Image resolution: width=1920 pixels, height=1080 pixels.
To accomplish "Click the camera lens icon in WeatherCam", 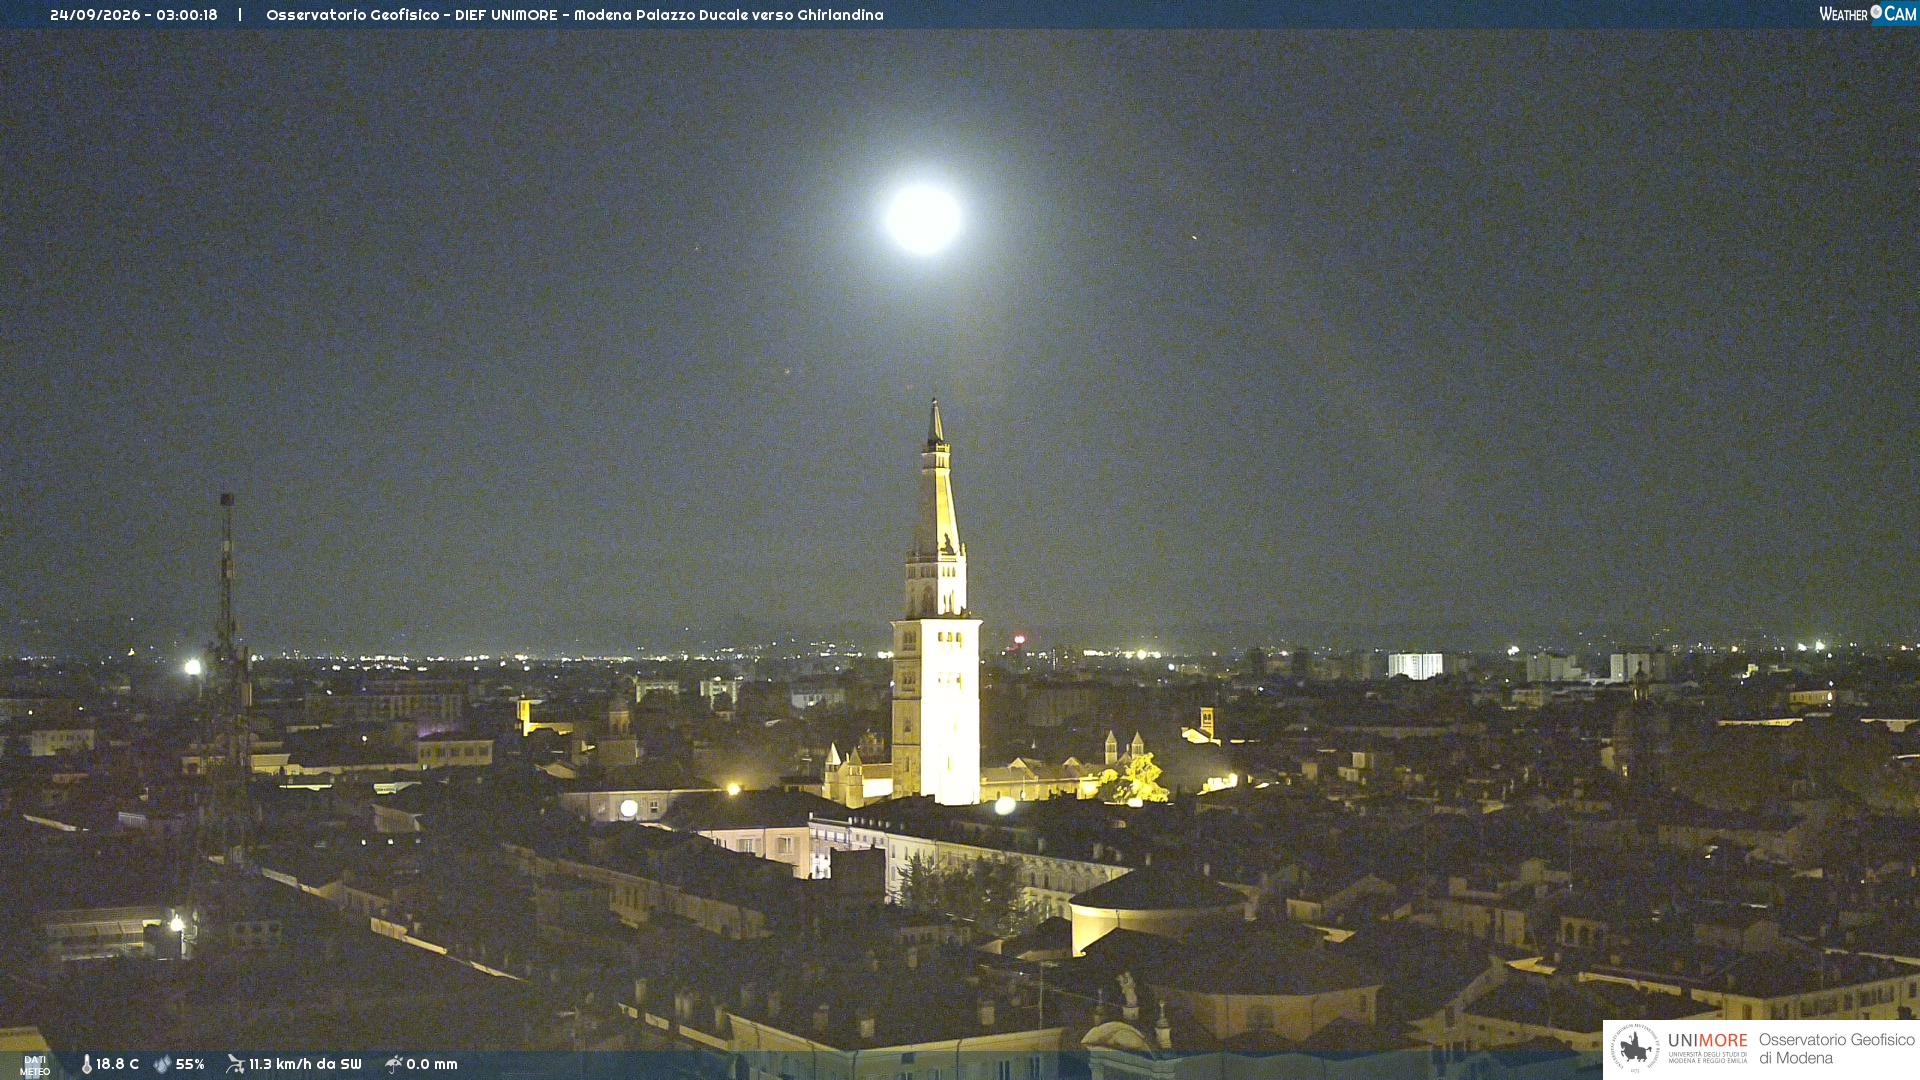I will pyautogui.click(x=1876, y=12).
